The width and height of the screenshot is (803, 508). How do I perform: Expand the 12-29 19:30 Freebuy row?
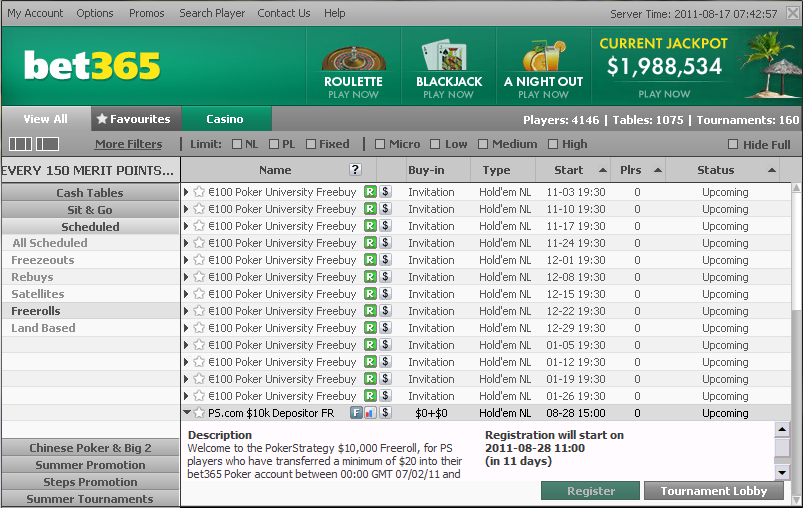pyautogui.click(x=186, y=328)
